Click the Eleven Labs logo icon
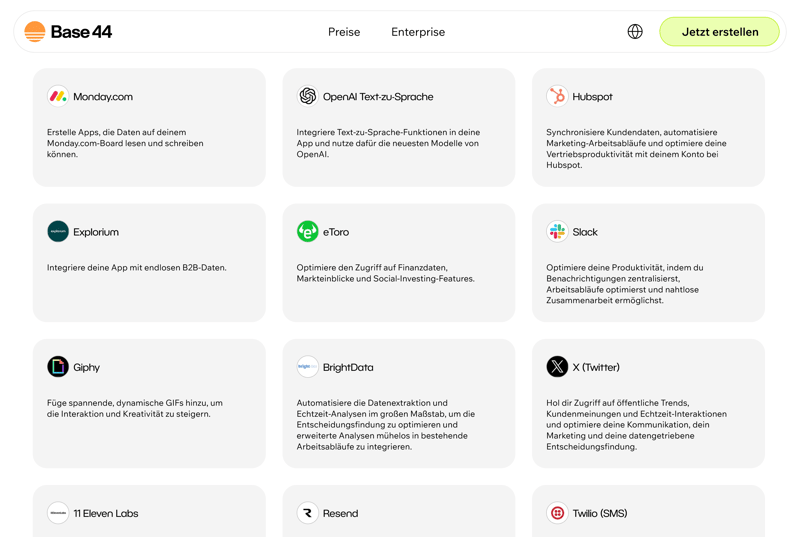The image size is (800, 537). click(x=58, y=513)
